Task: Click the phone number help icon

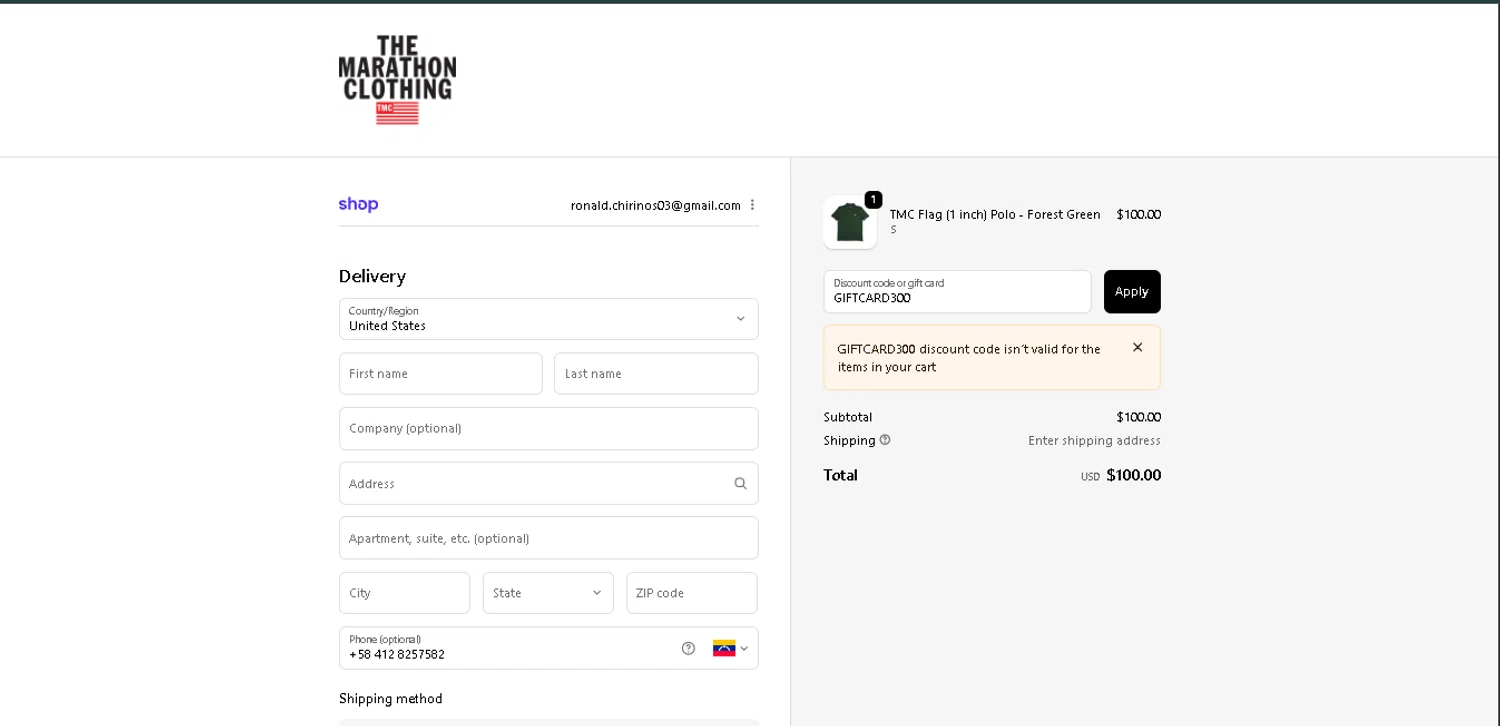Action: coord(688,648)
